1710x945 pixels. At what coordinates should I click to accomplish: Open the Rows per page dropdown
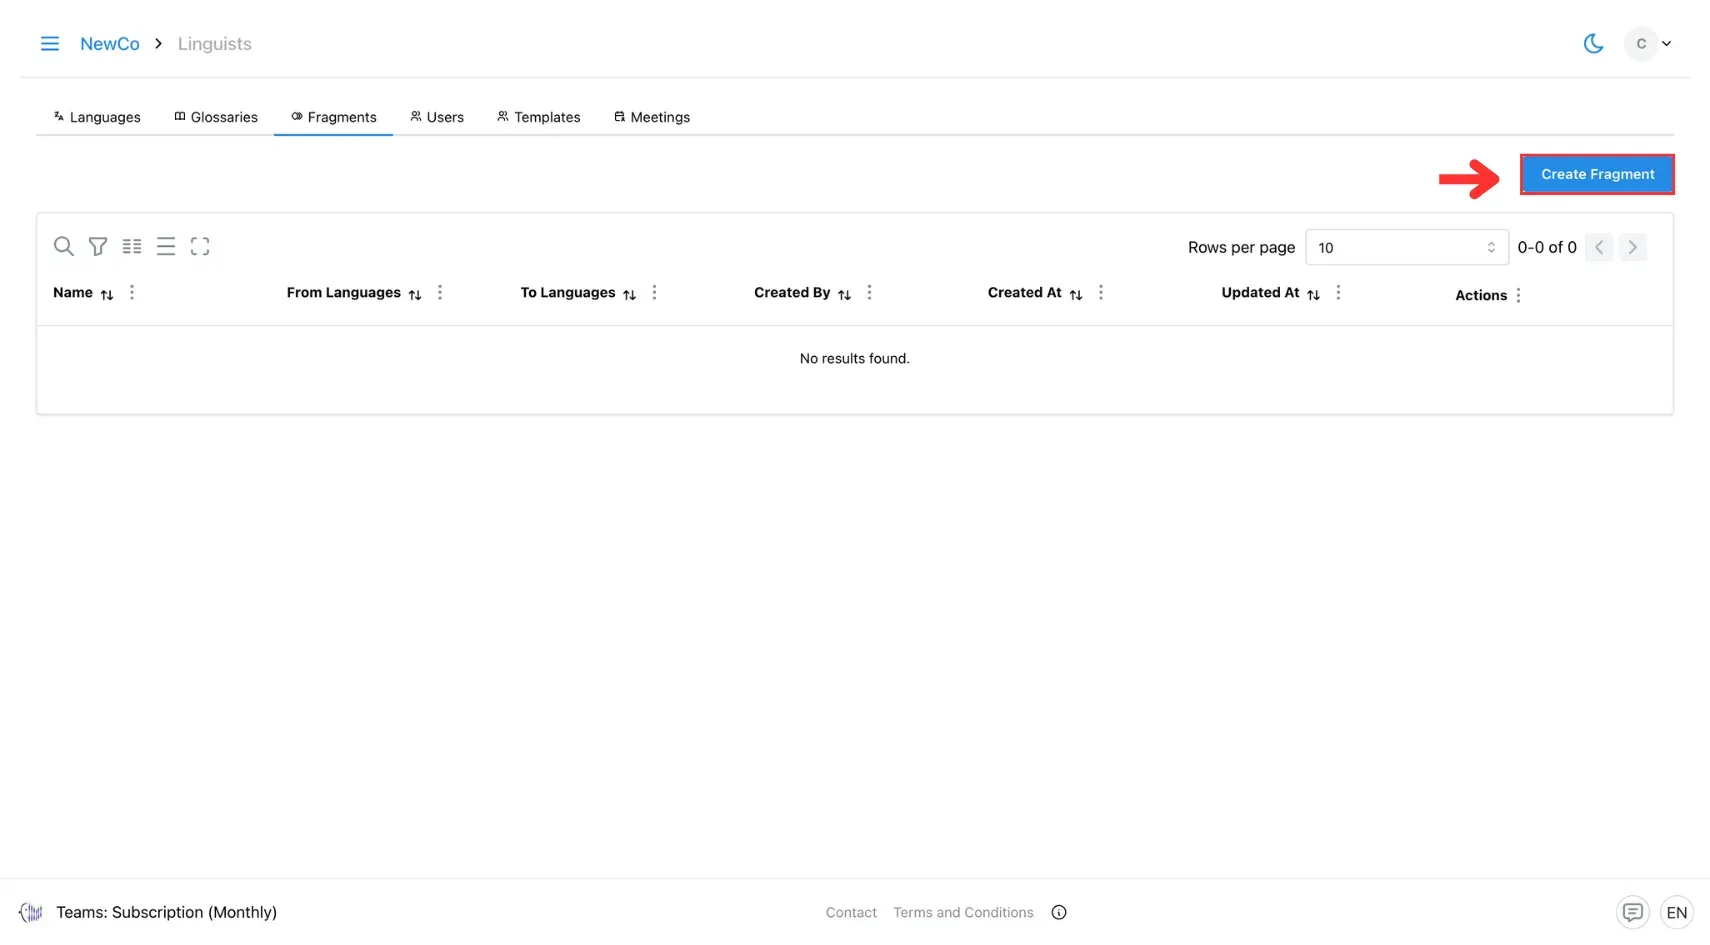pos(1406,247)
